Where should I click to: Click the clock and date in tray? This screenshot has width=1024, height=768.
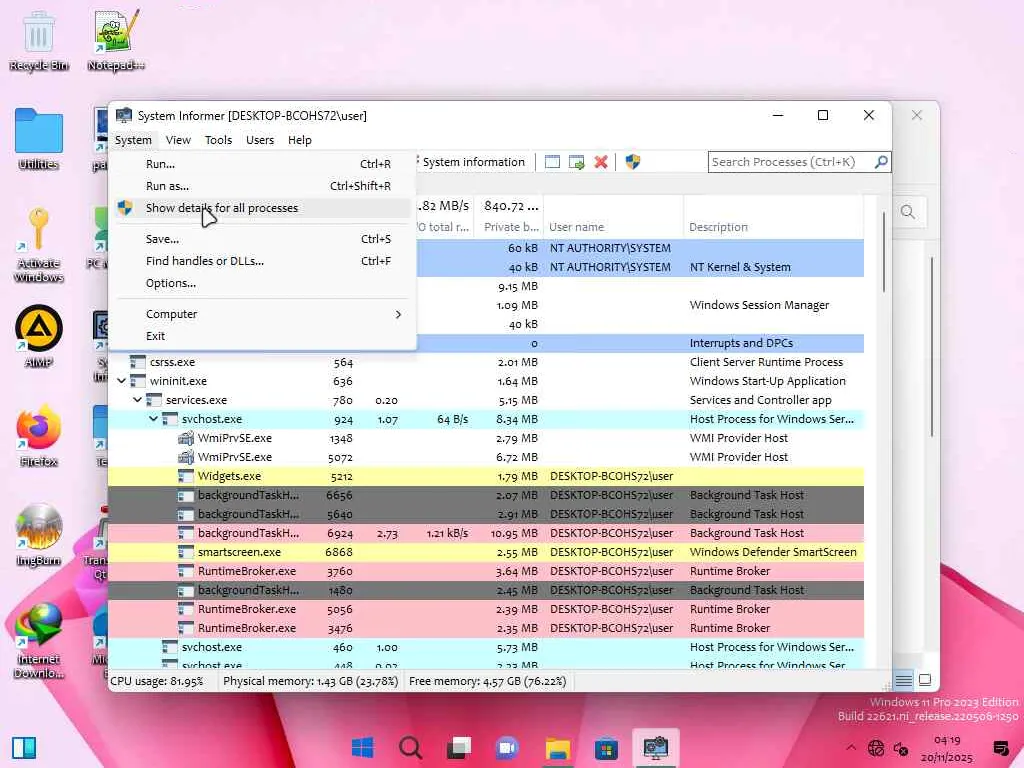(x=947, y=748)
